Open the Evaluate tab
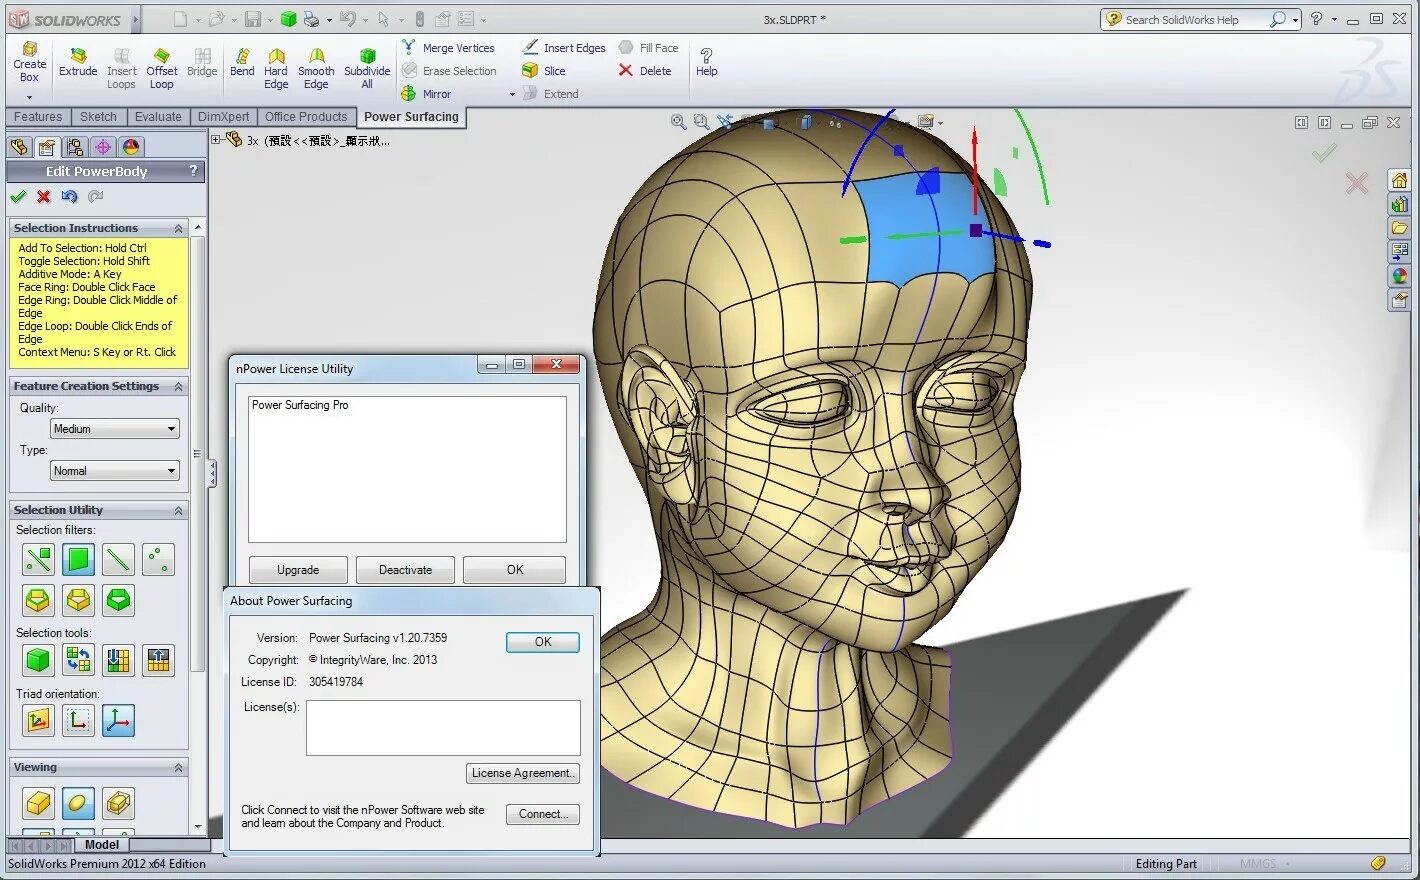 (158, 117)
